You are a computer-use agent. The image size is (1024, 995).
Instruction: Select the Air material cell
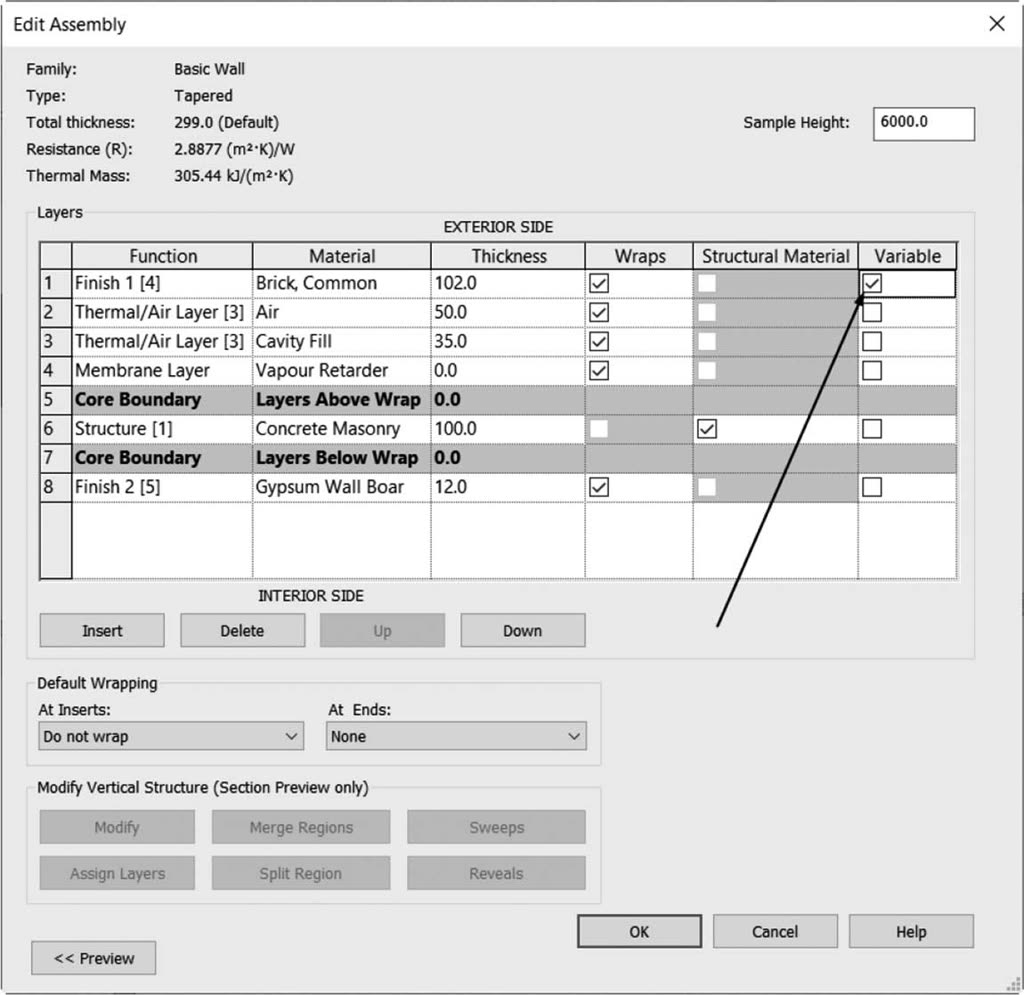[342, 312]
